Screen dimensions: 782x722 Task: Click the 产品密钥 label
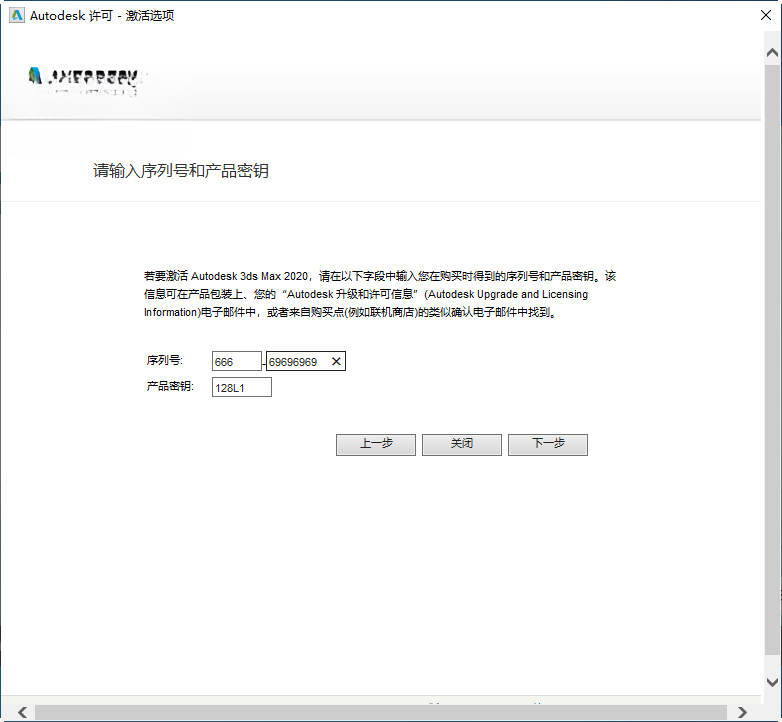[x=170, y=386]
